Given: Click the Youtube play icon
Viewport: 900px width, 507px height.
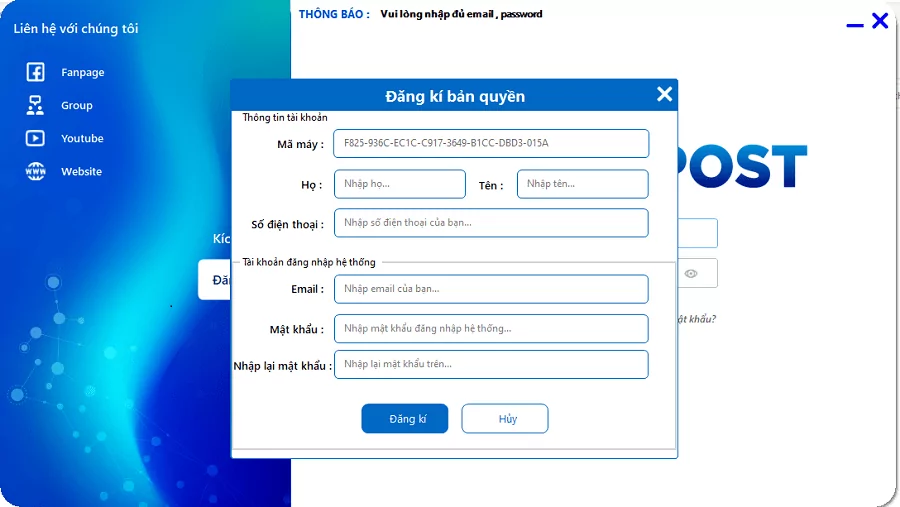Looking at the screenshot, I should 35,138.
